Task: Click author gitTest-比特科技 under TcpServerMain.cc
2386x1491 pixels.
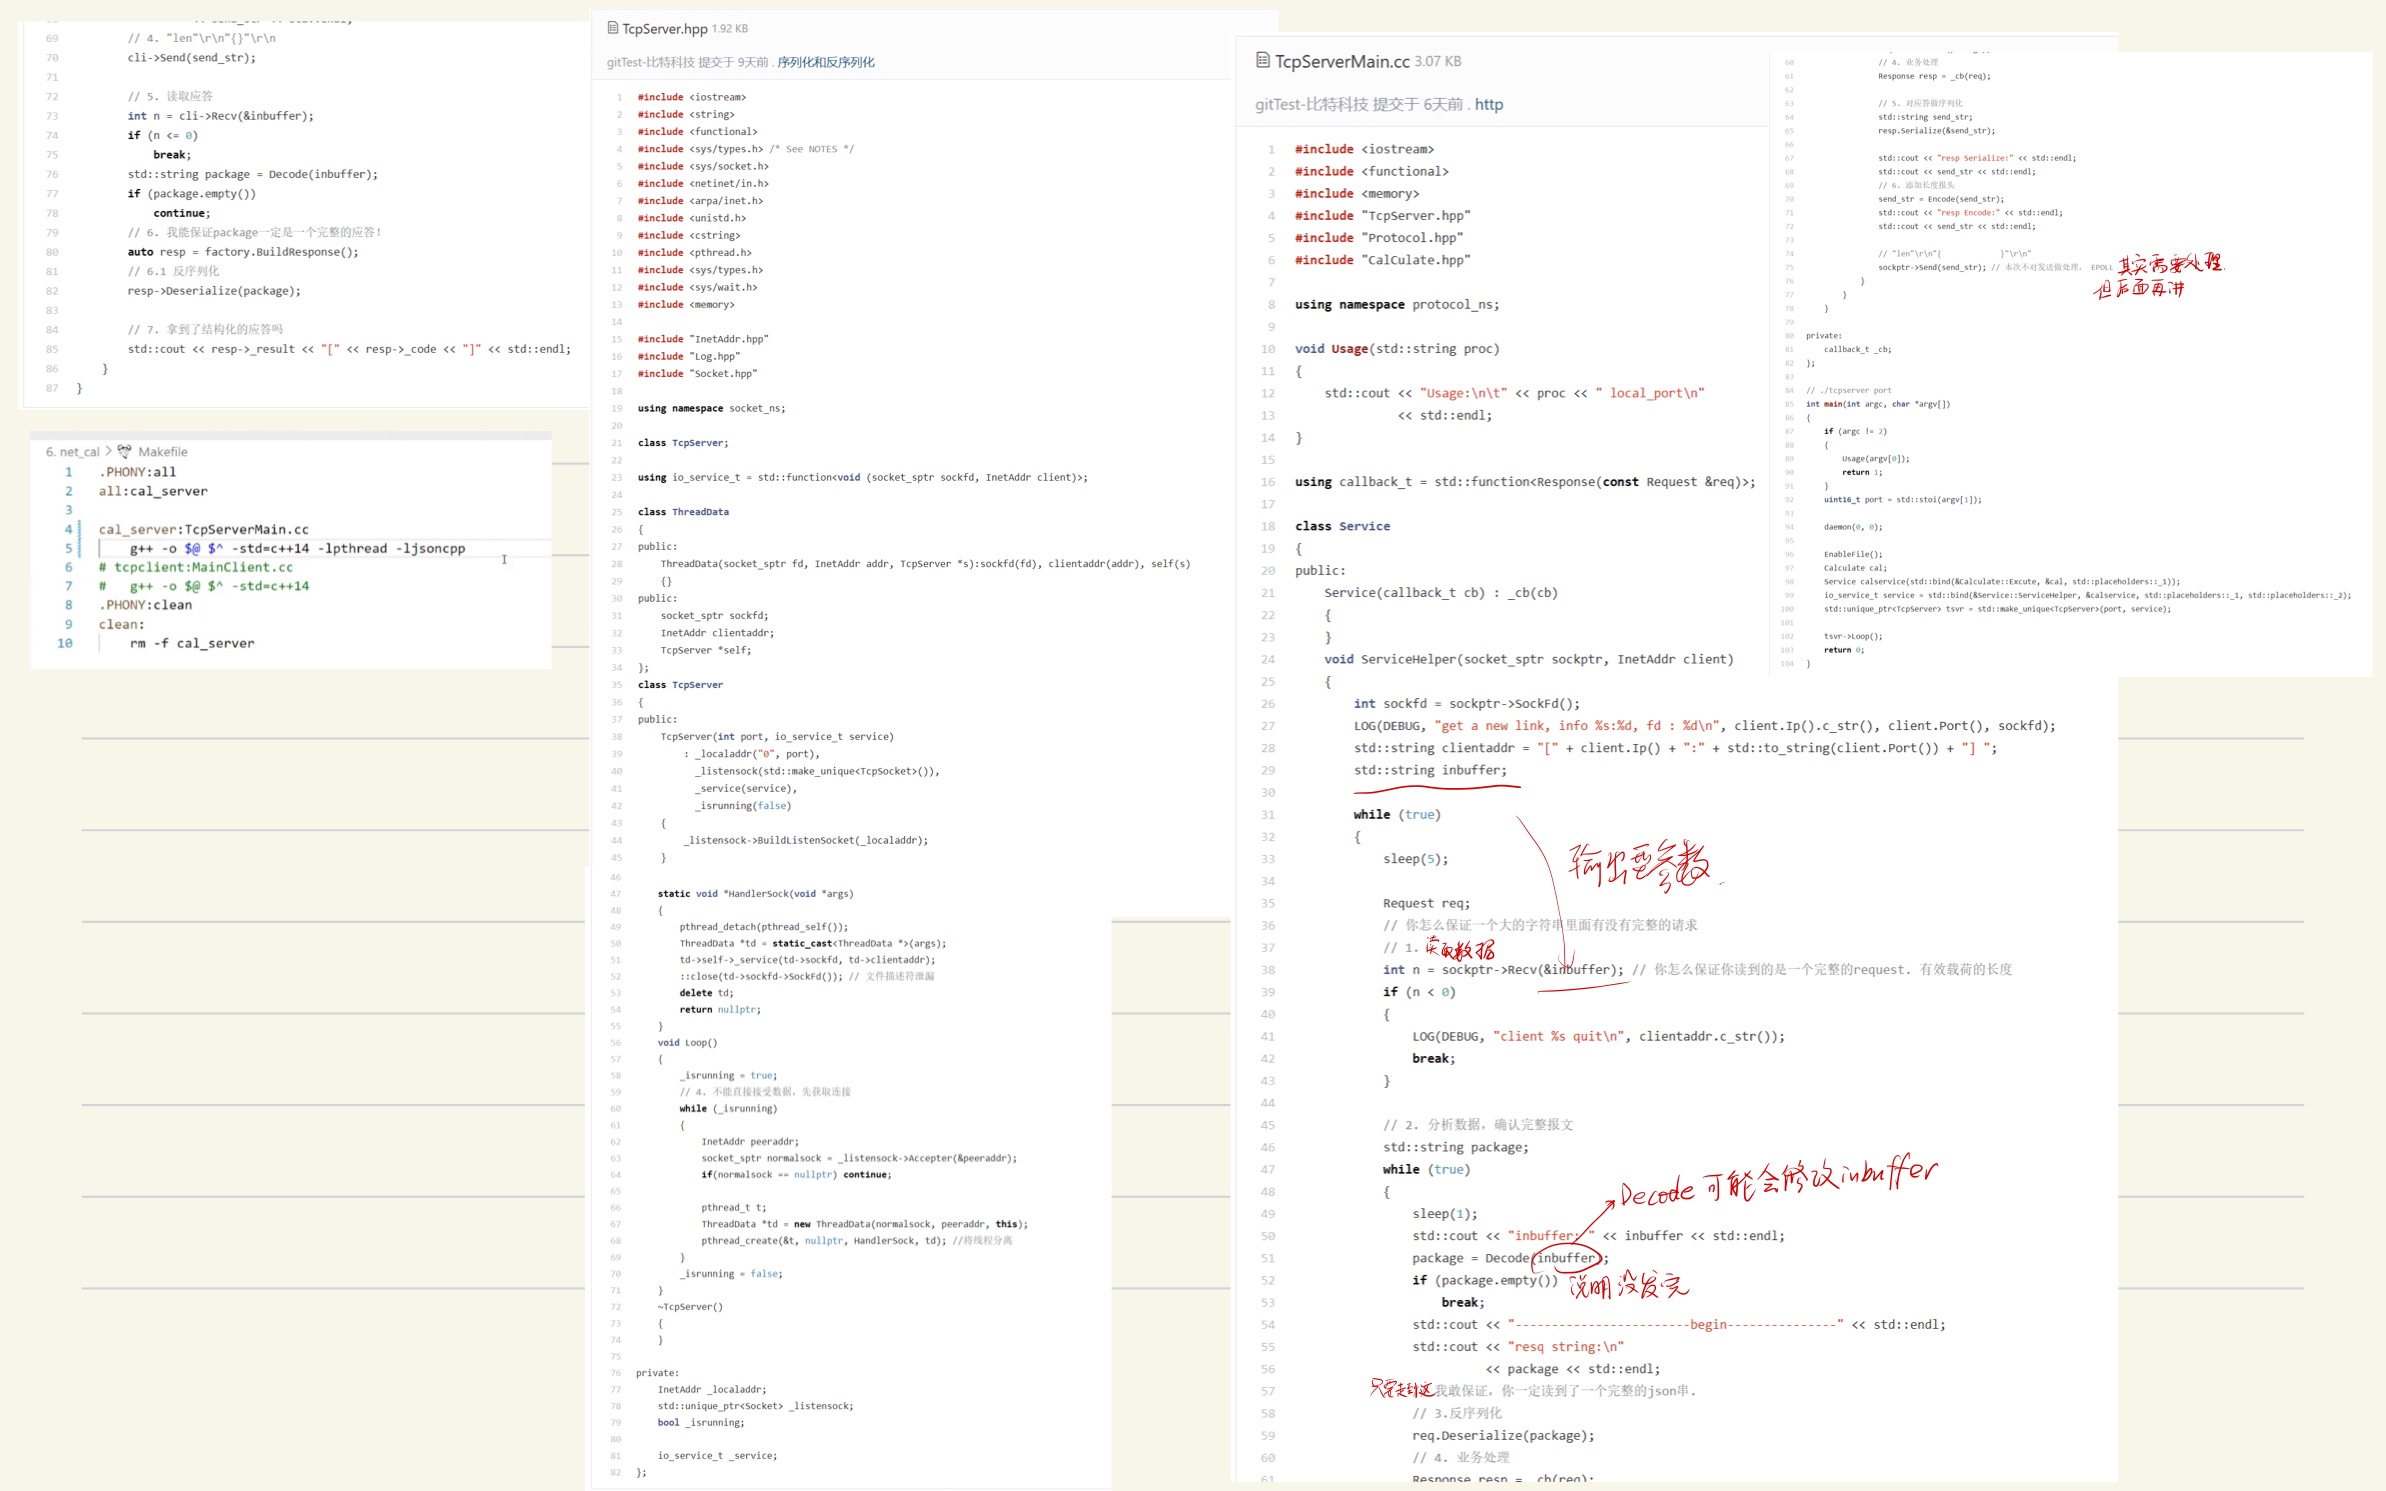Action: pyautogui.click(x=1311, y=105)
